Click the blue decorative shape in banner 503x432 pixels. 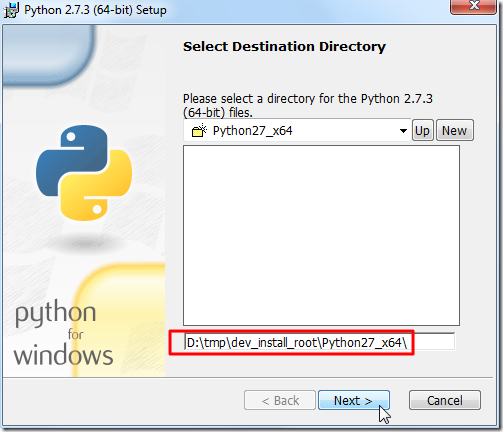pos(48,55)
